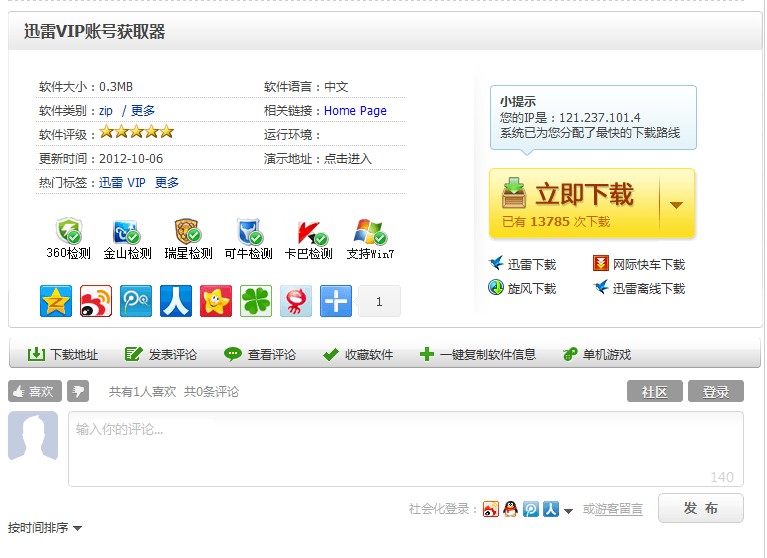Click the 瑞星检测 lion shield icon
The width and height of the screenshot is (767, 558).
tap(187, 231)
